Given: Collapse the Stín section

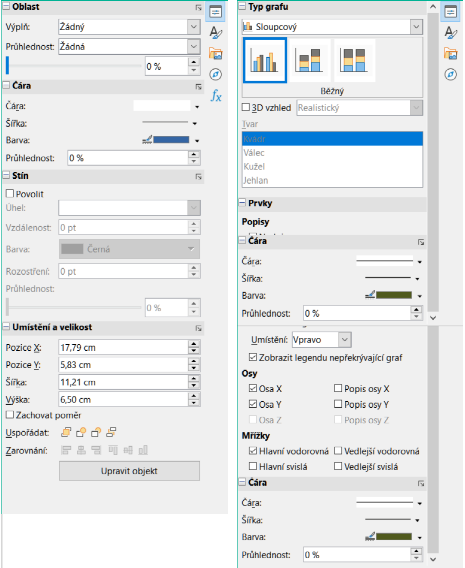Looking at the screenshot, I should click(7, 176).
